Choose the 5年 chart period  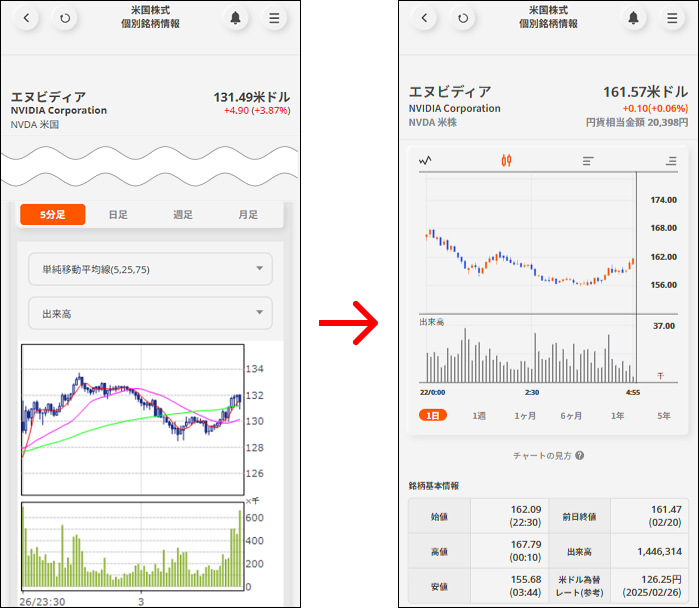tap(663, 415)
